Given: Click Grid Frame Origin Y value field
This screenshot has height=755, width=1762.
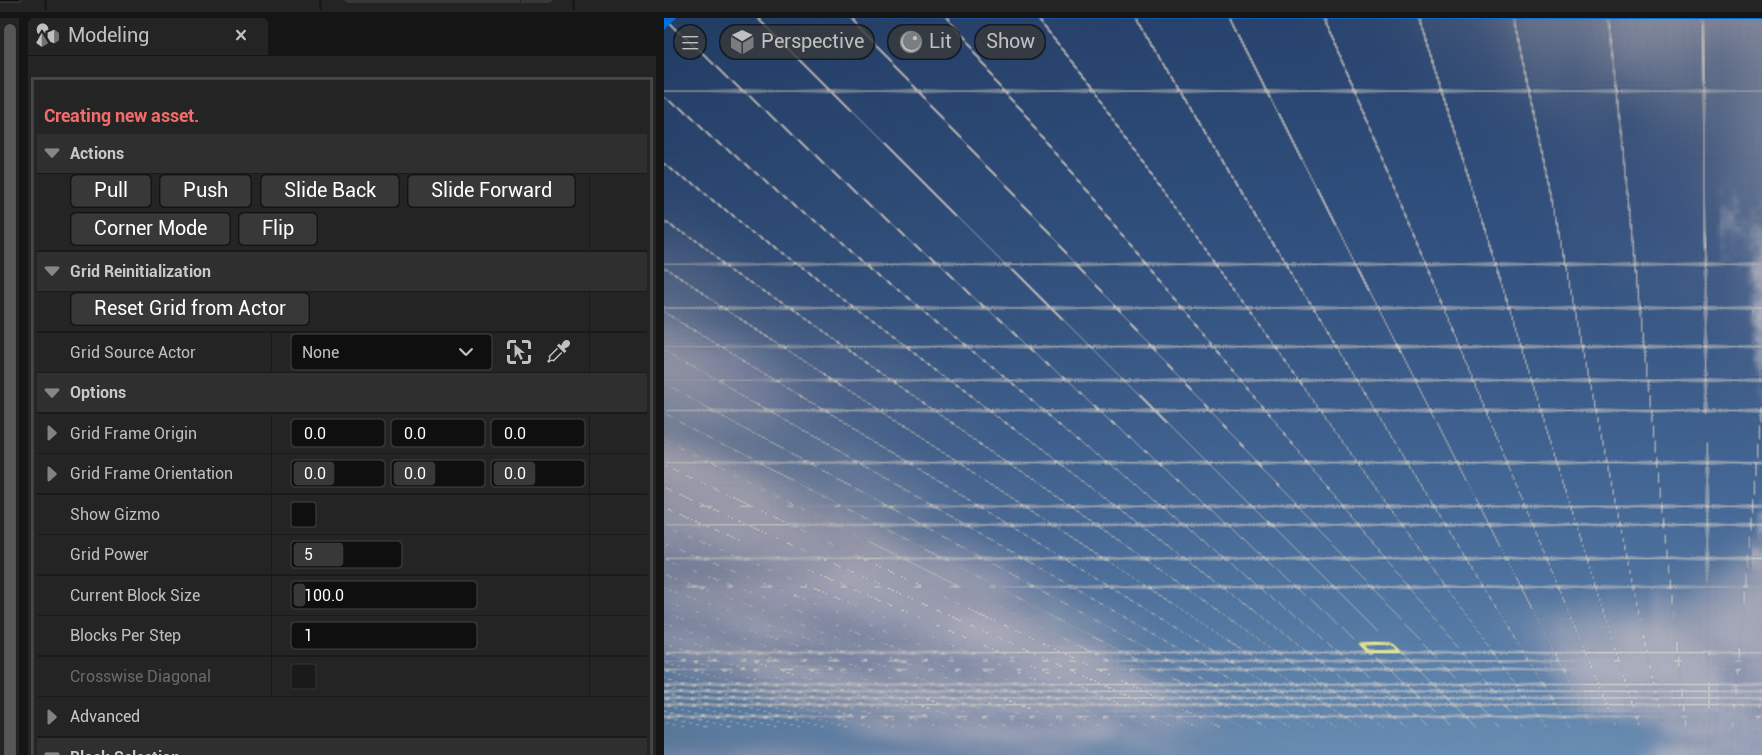Looking at the screenshot, I should 438,433.
